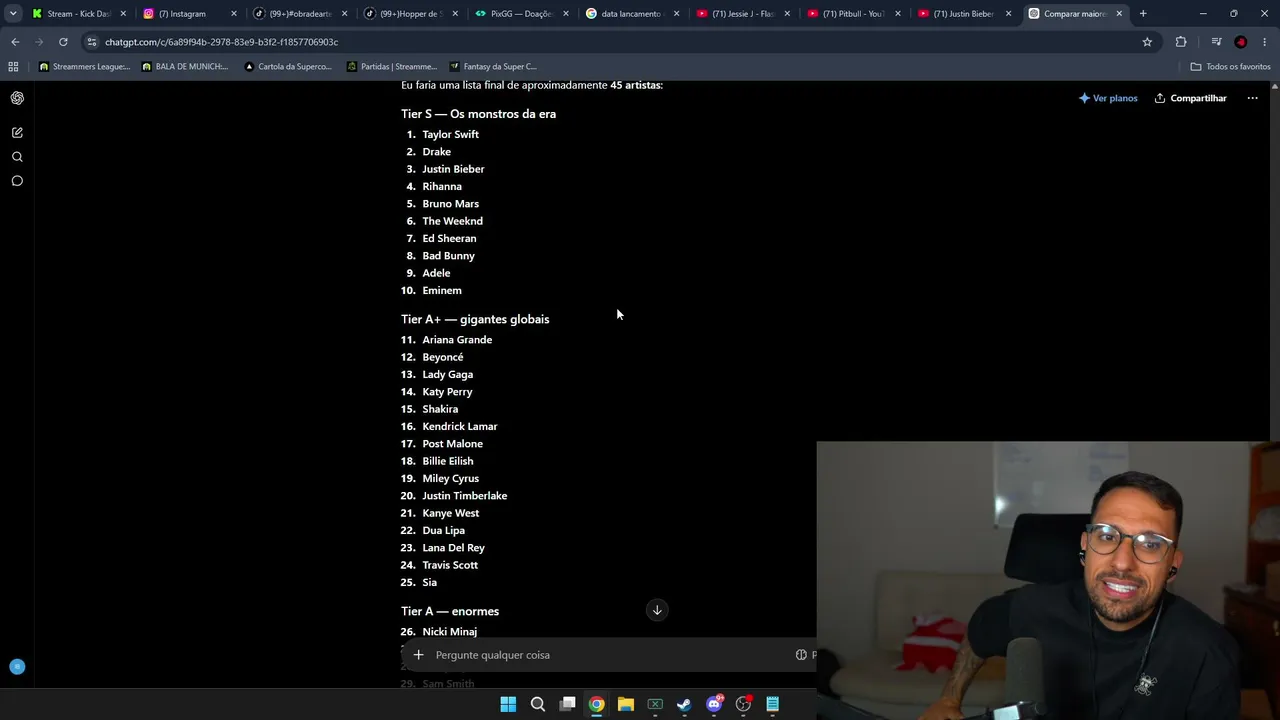This screenshot has height=720, width=1280.
Task: Click the Bad Bunny list entry
Action: [x=448, y=256]
